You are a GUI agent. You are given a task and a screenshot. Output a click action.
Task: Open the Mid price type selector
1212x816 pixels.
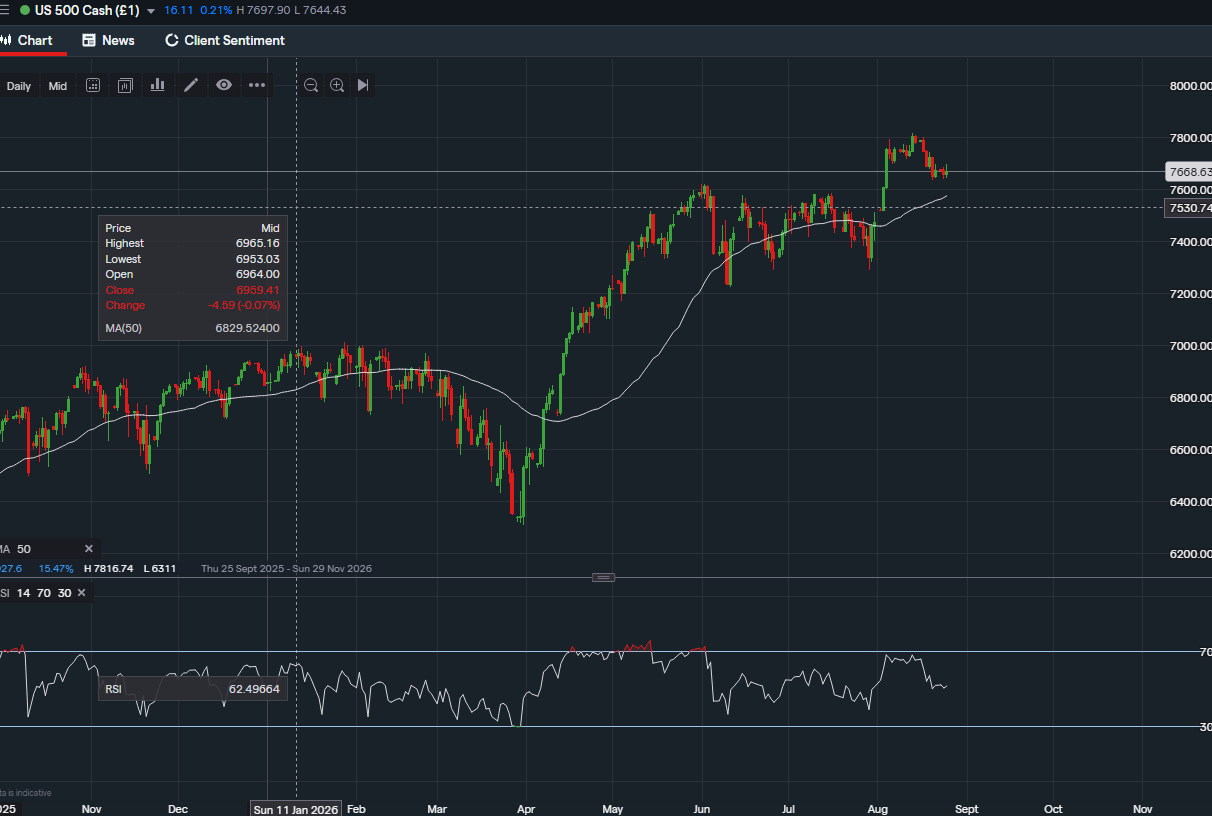coord(58,86)
